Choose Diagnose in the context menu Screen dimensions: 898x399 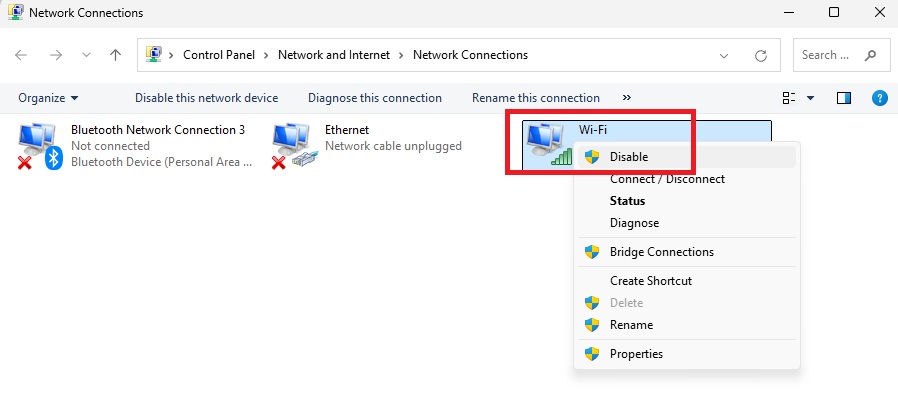coord(686,223)
